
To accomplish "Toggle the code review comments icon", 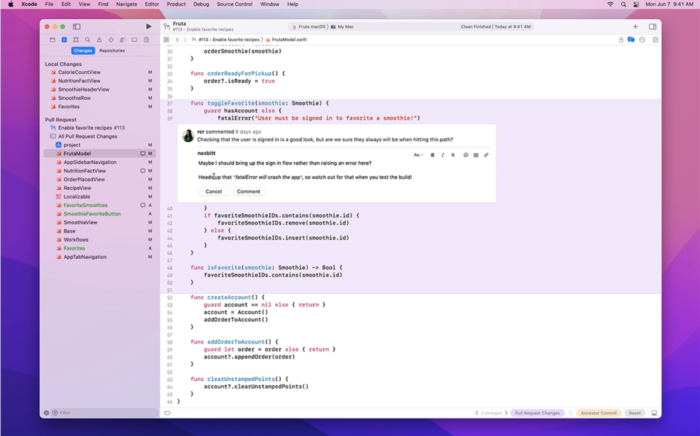I will click(631, 39).
